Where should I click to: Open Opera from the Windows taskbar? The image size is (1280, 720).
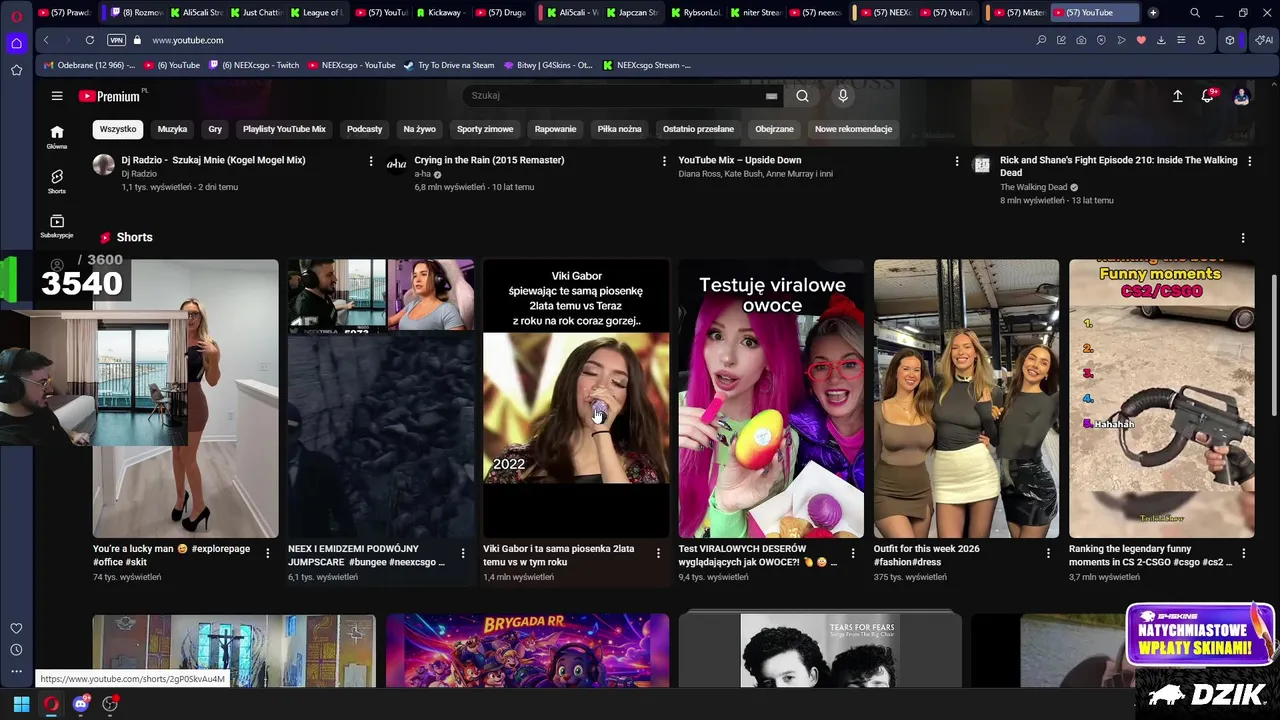point(51,704)
